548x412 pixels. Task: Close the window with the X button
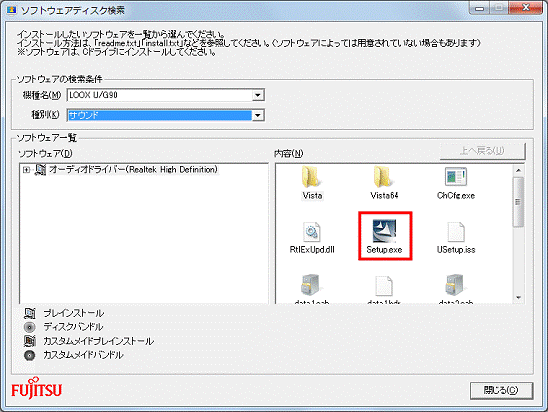(526, 8)
